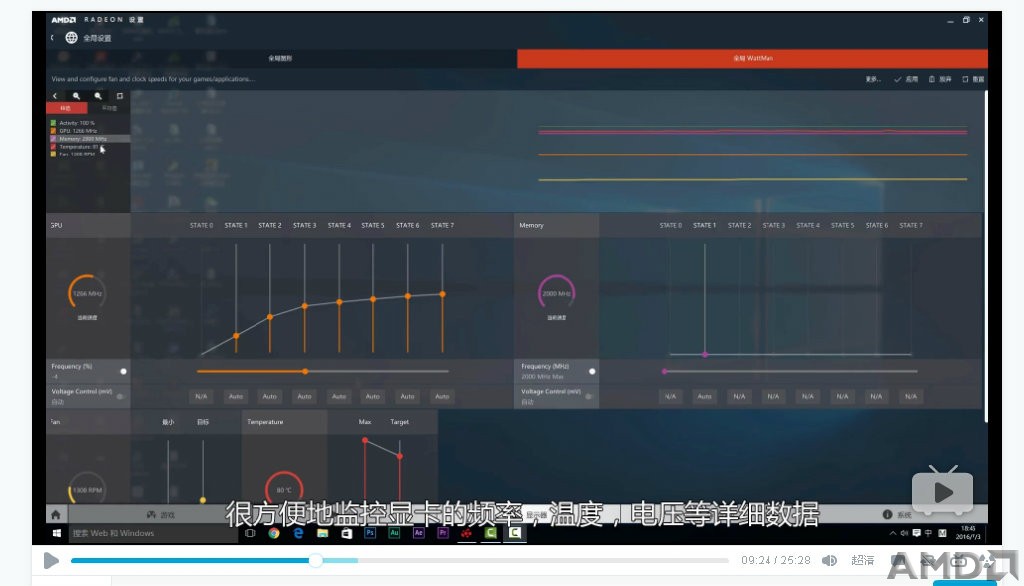Click GPU STATE 1 voltage Auto field
The width and height of the screenshot is (1024, 586).
tap(236, 397)
